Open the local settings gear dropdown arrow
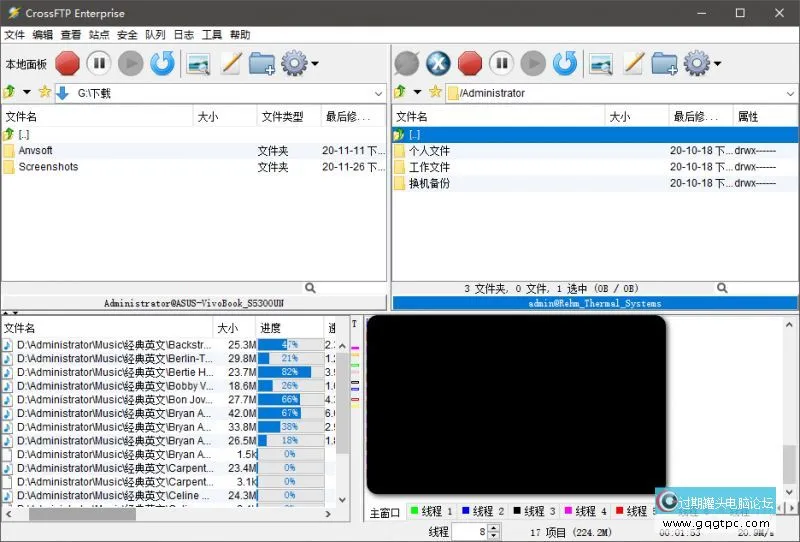Screen dimensions: 800x542 (315, 64)
